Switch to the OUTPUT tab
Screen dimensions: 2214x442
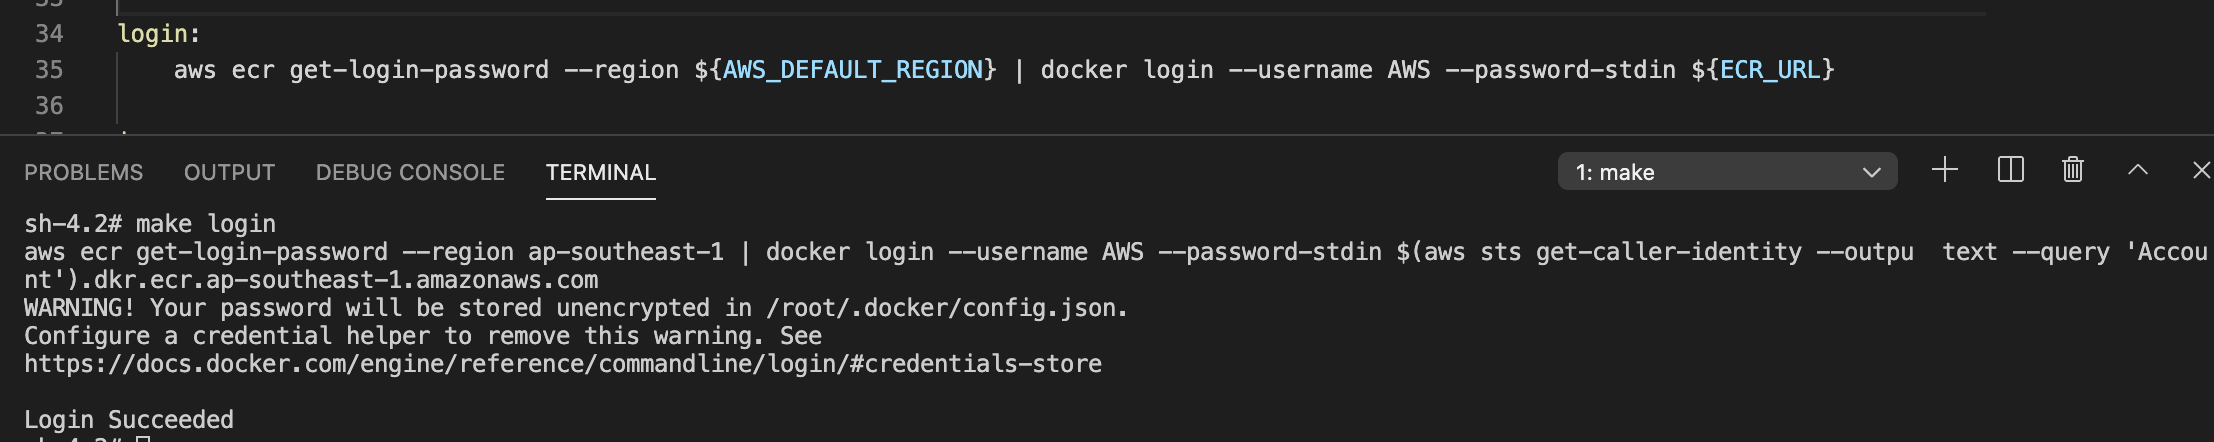pyautogui.click(x=229, y=172)
